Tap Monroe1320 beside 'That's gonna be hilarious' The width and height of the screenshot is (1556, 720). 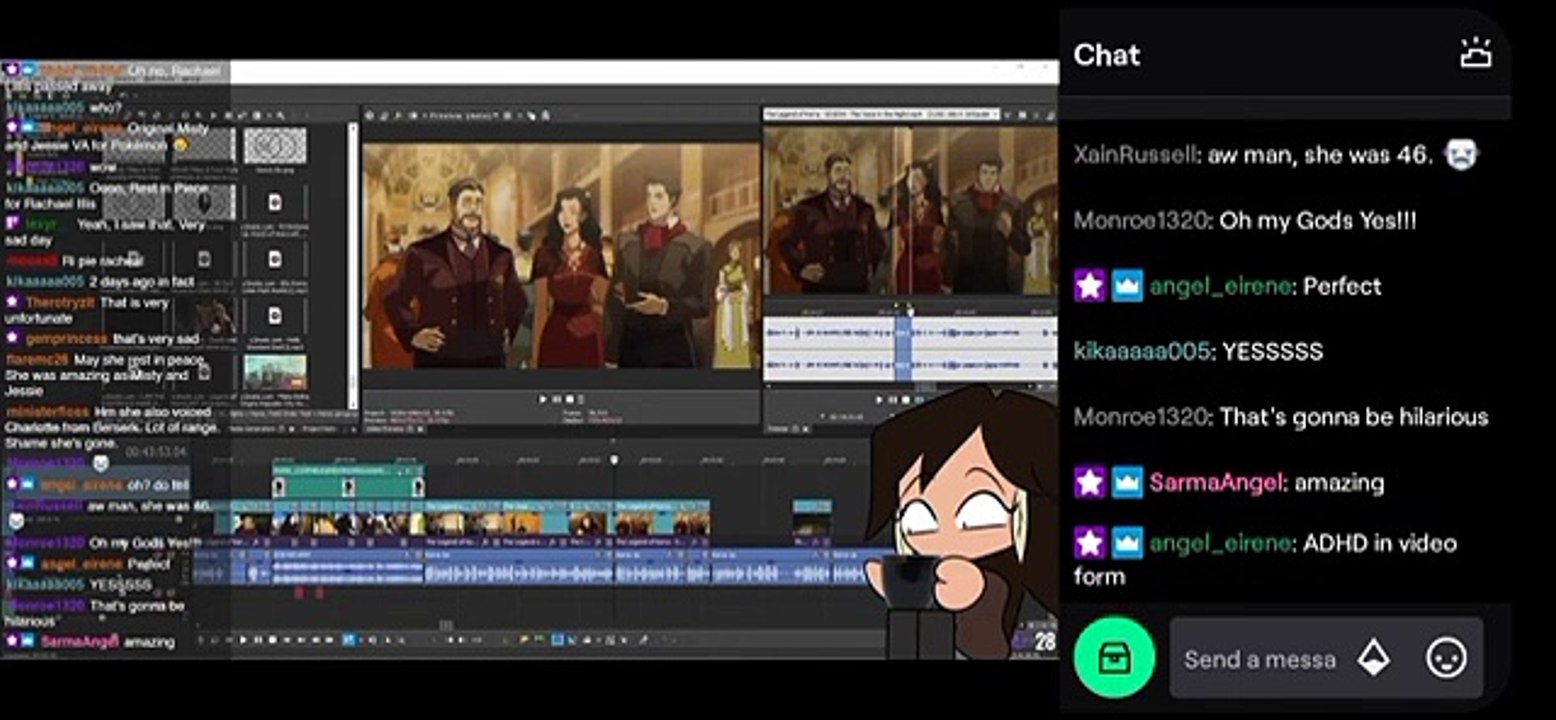click(1140, 416)
